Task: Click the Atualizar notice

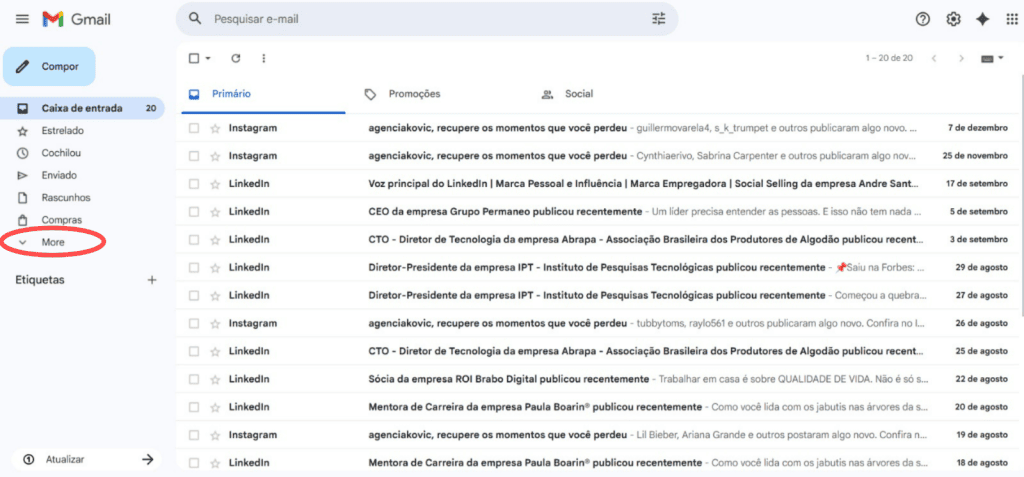Action: click(86, 459)
